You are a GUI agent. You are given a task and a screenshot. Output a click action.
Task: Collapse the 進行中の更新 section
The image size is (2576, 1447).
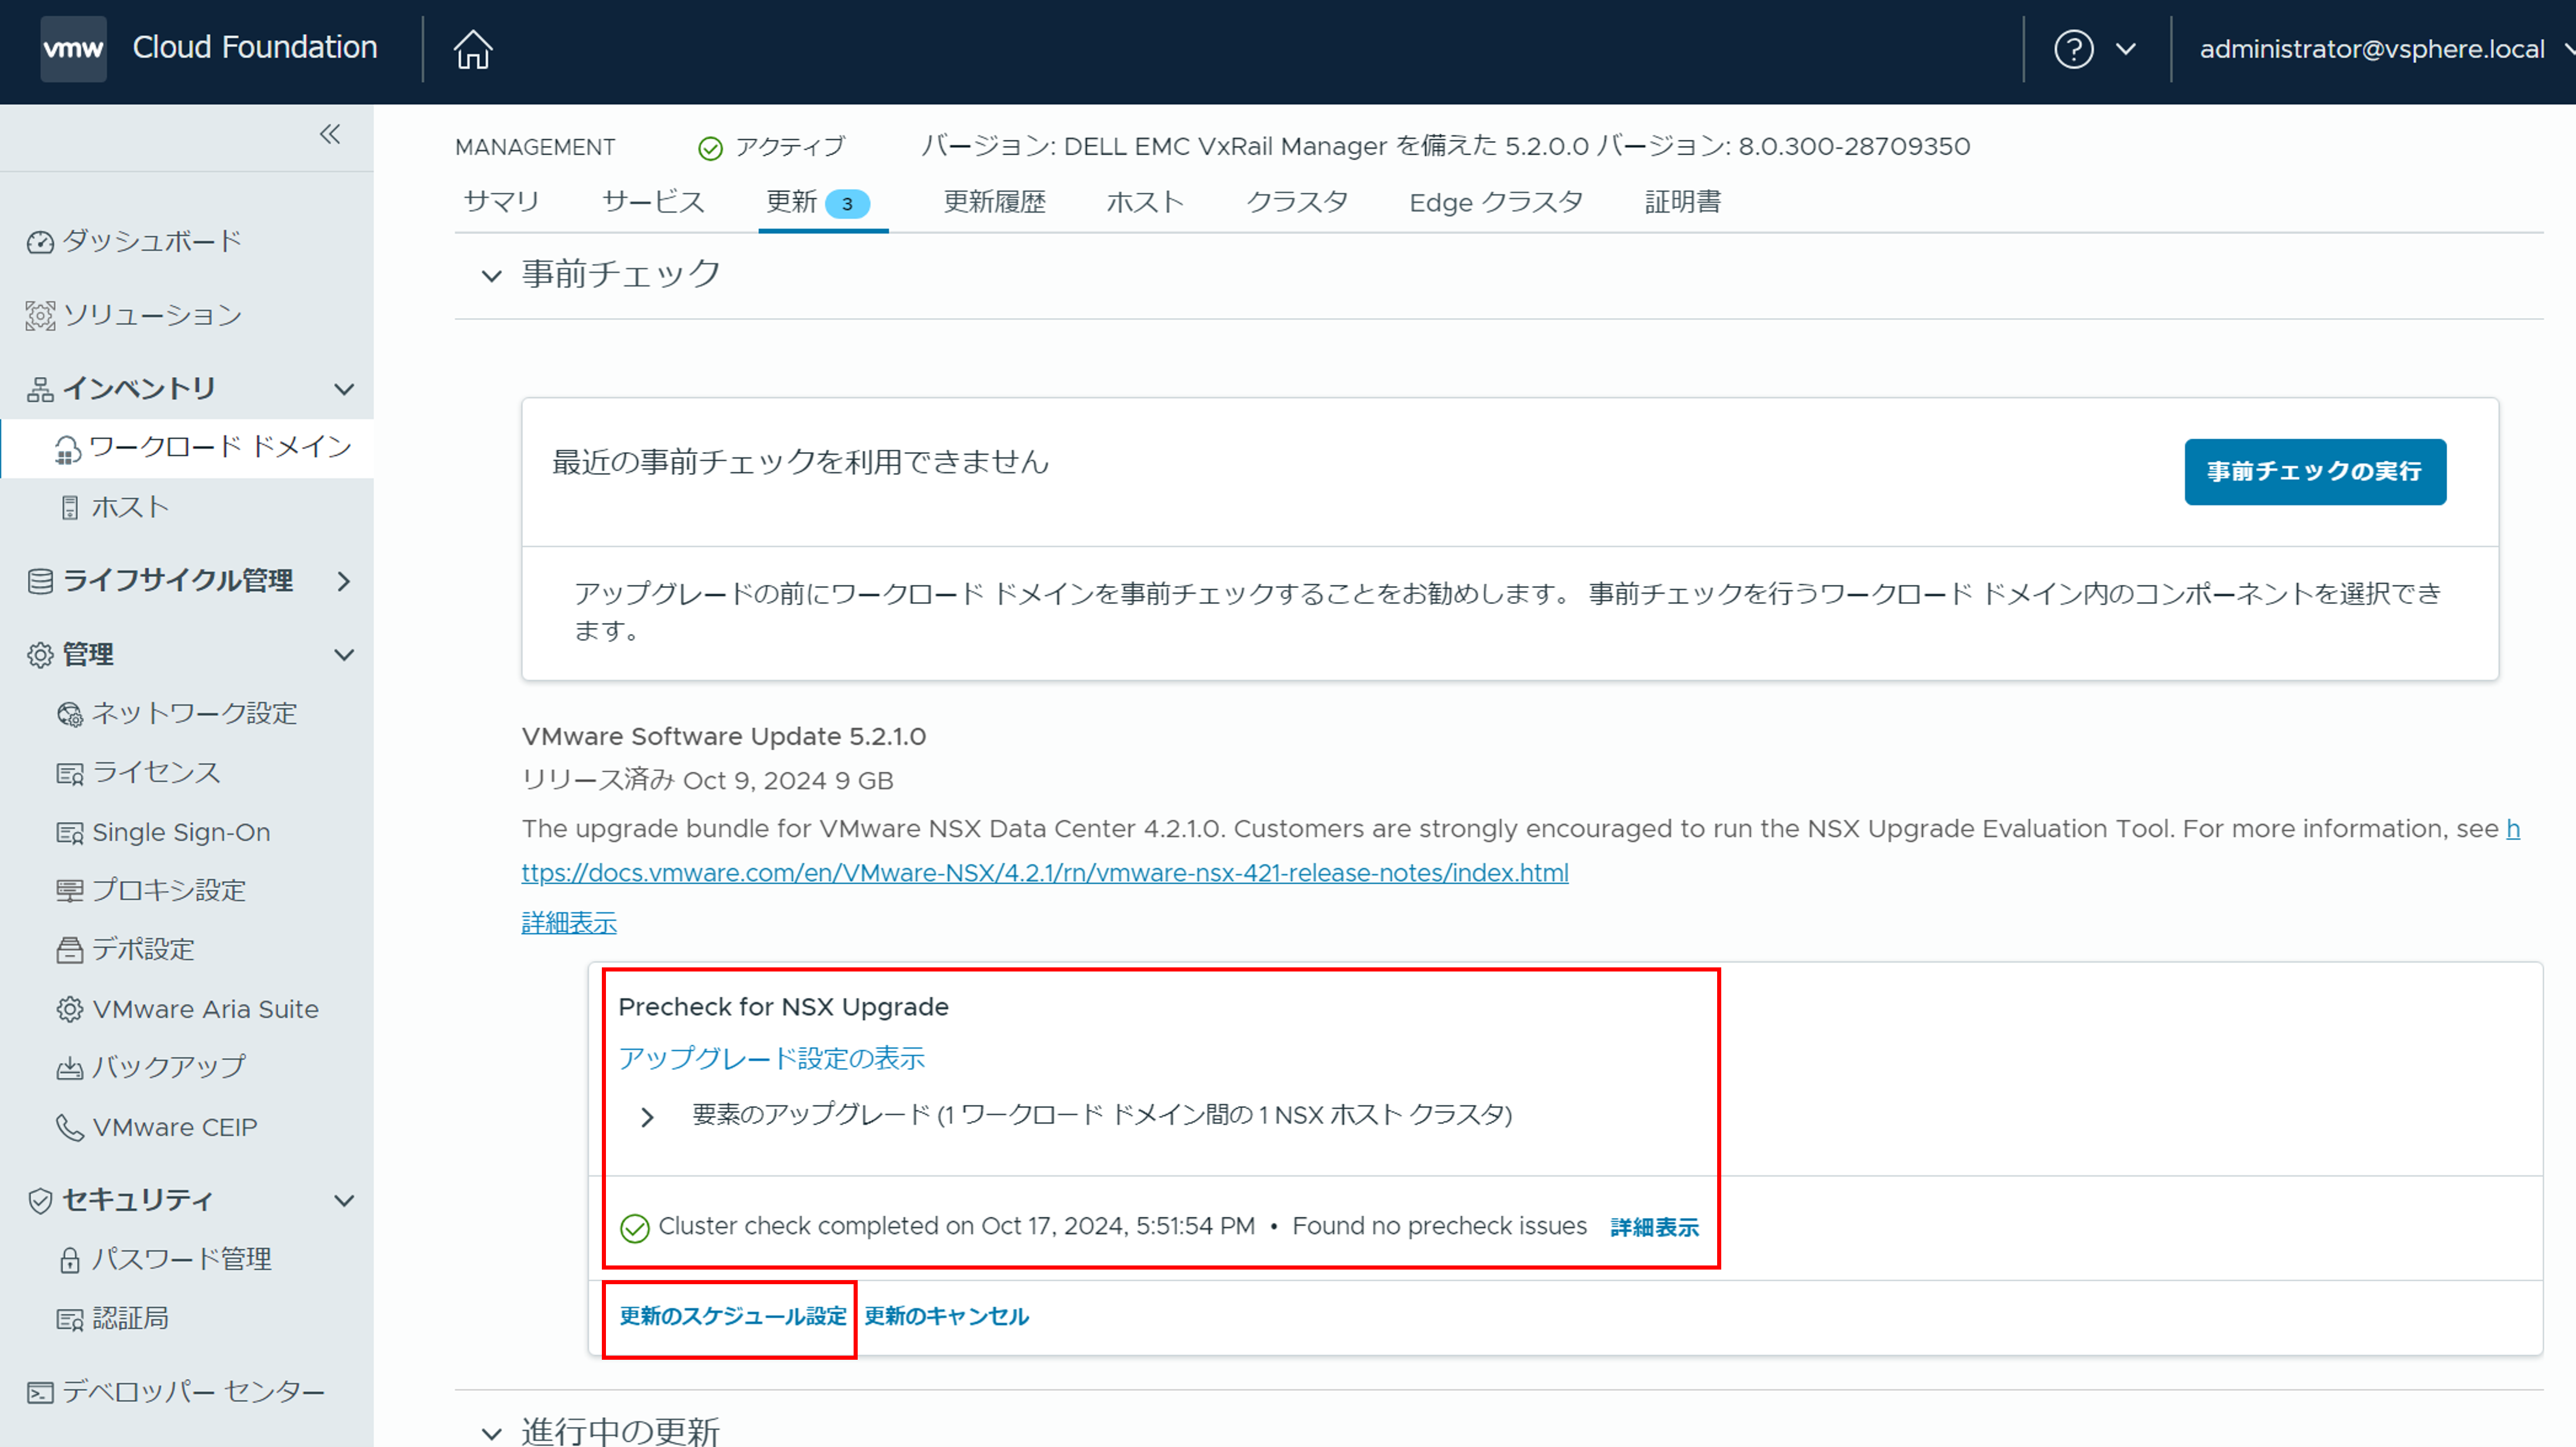(x=491, y=1434)
